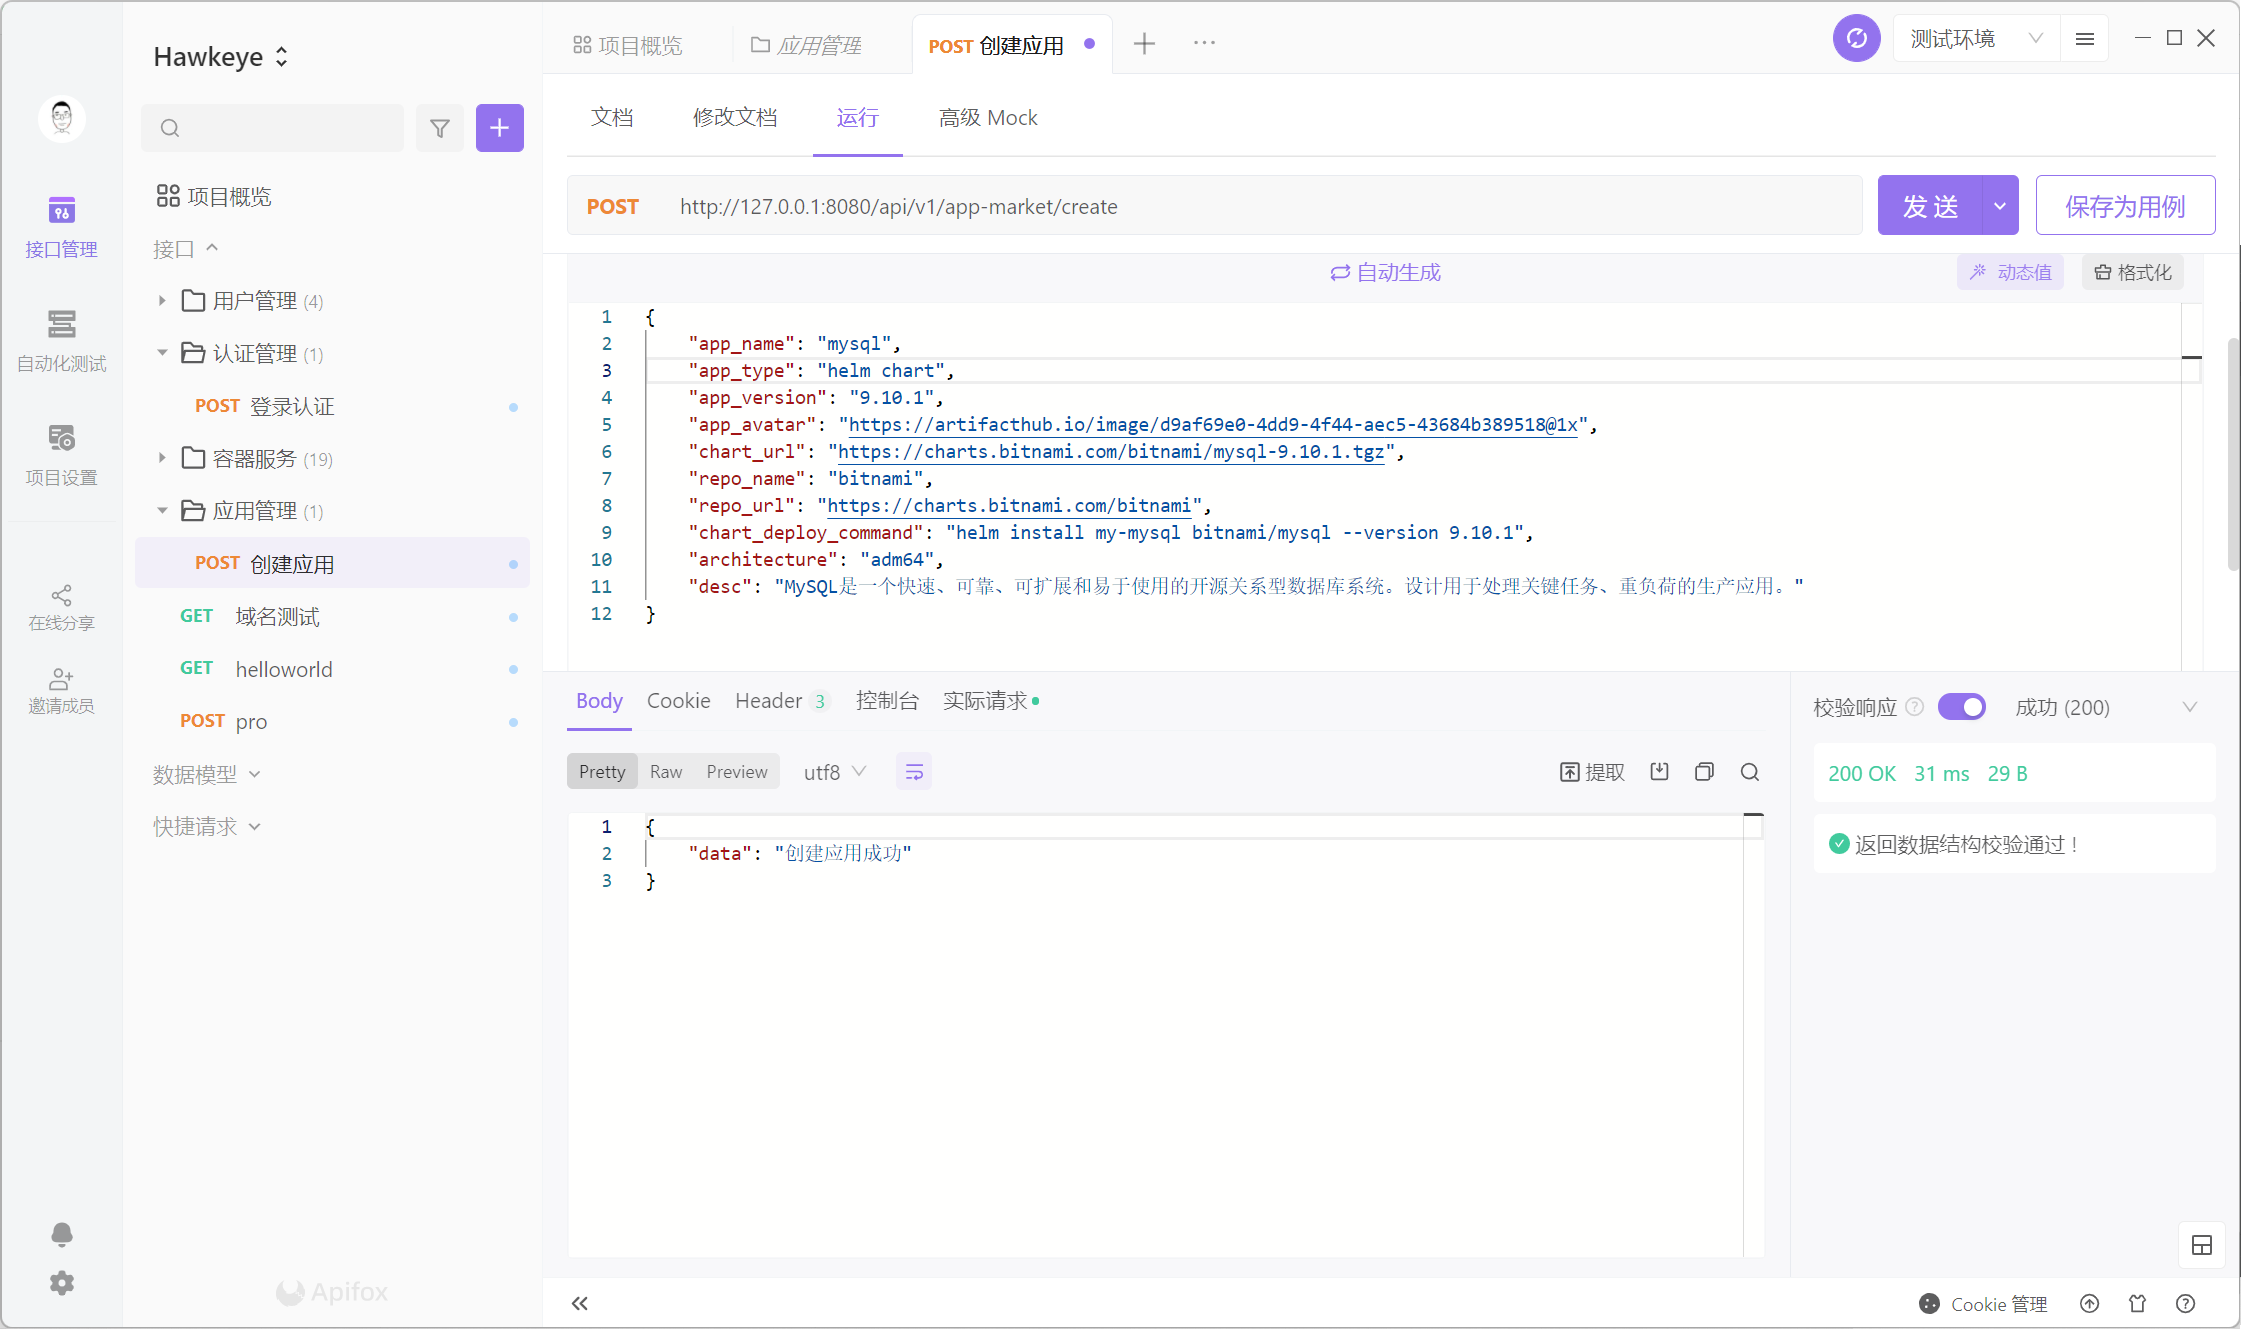Screen dimensions: 2241x1329
Task: Open the utf8 encoding dropdown
Action: coord(835,771)
